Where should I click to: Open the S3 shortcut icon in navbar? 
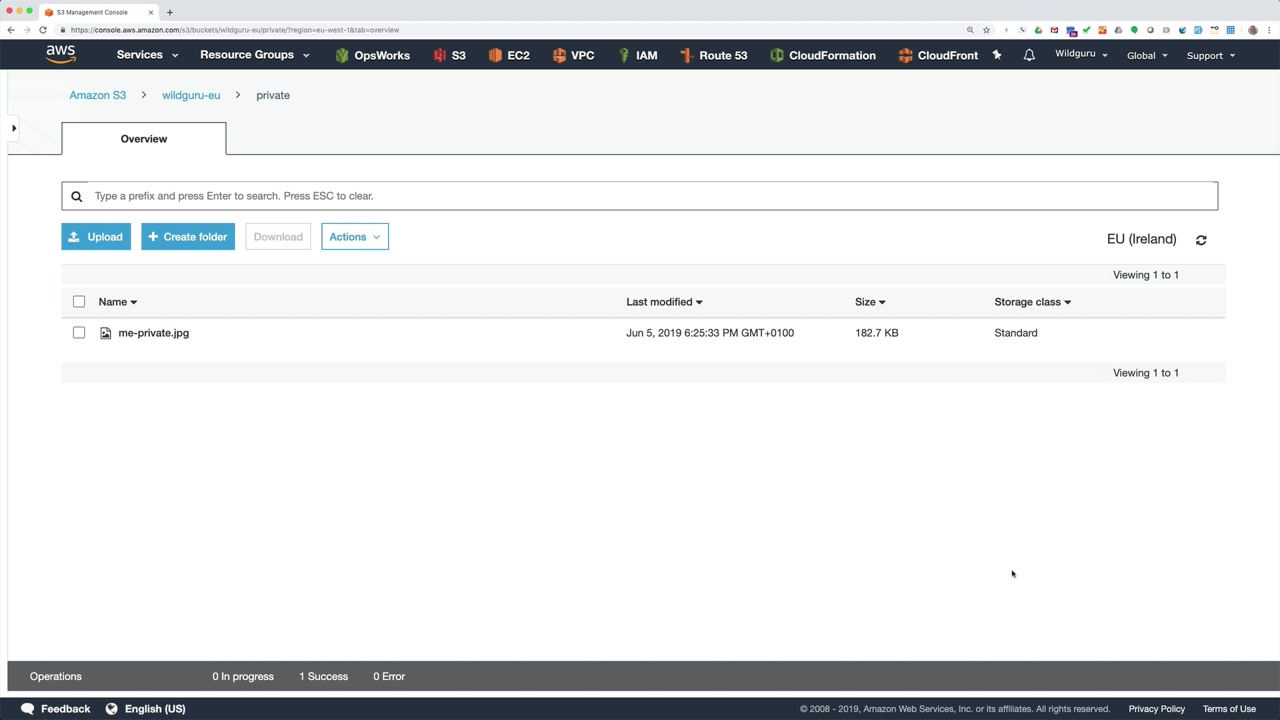439,55
